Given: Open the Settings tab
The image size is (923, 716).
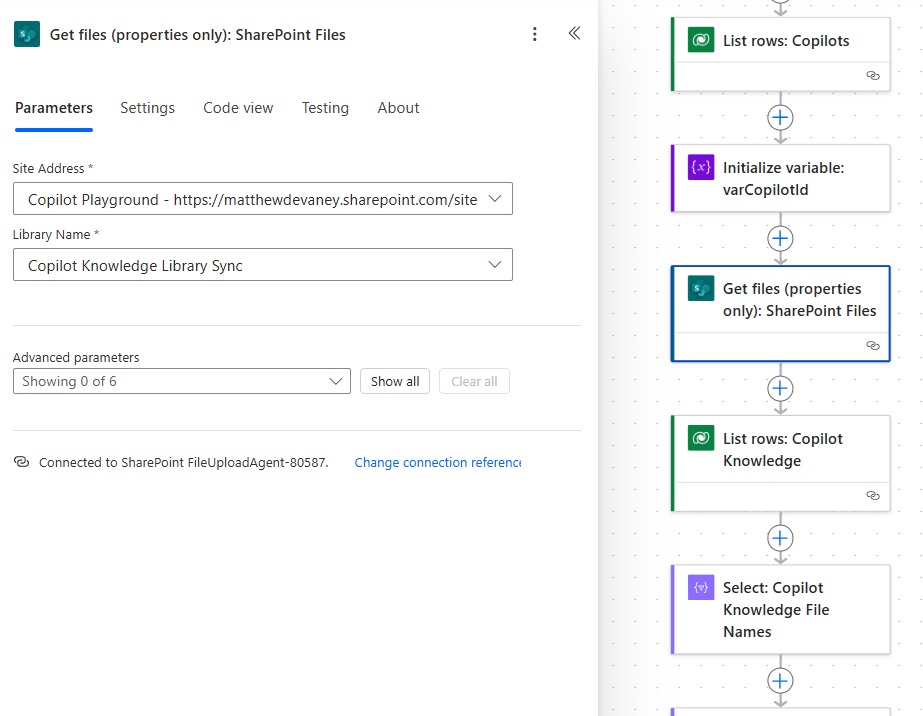Looking at the screenshot, I should click(147, 108).
